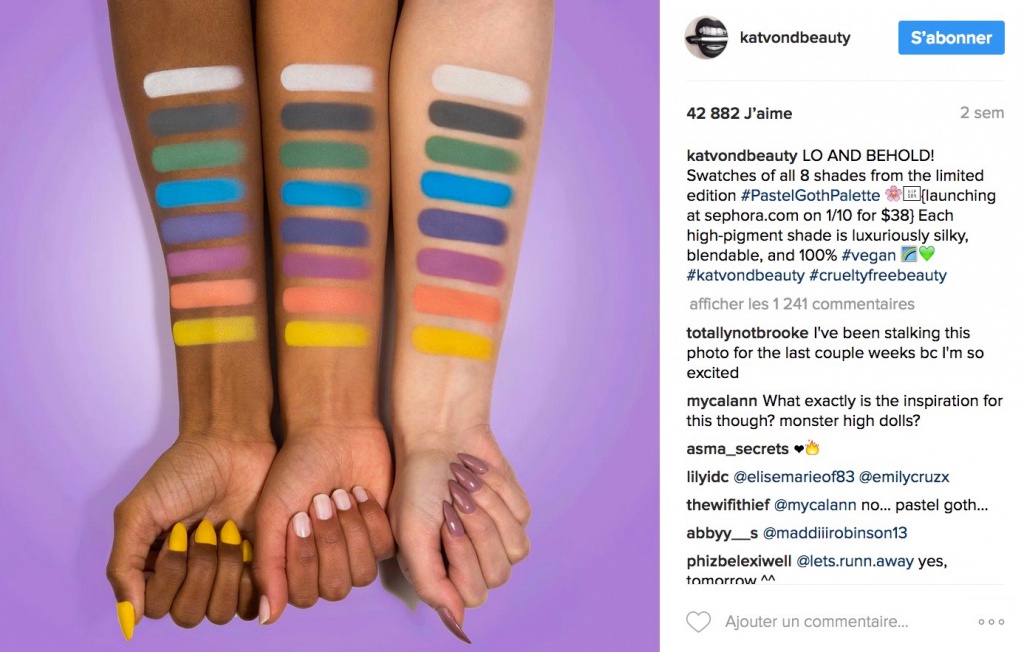Open mycalann's commenter profile

(x=722, y=401)
